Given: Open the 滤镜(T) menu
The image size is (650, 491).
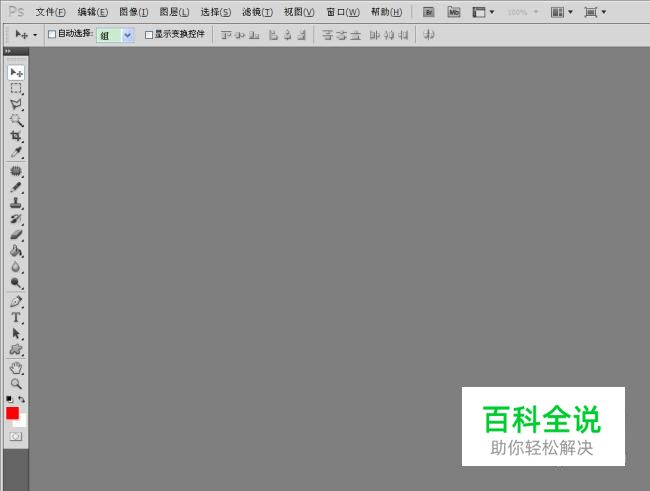Looking at the screenshot, I should coord(257,12).
